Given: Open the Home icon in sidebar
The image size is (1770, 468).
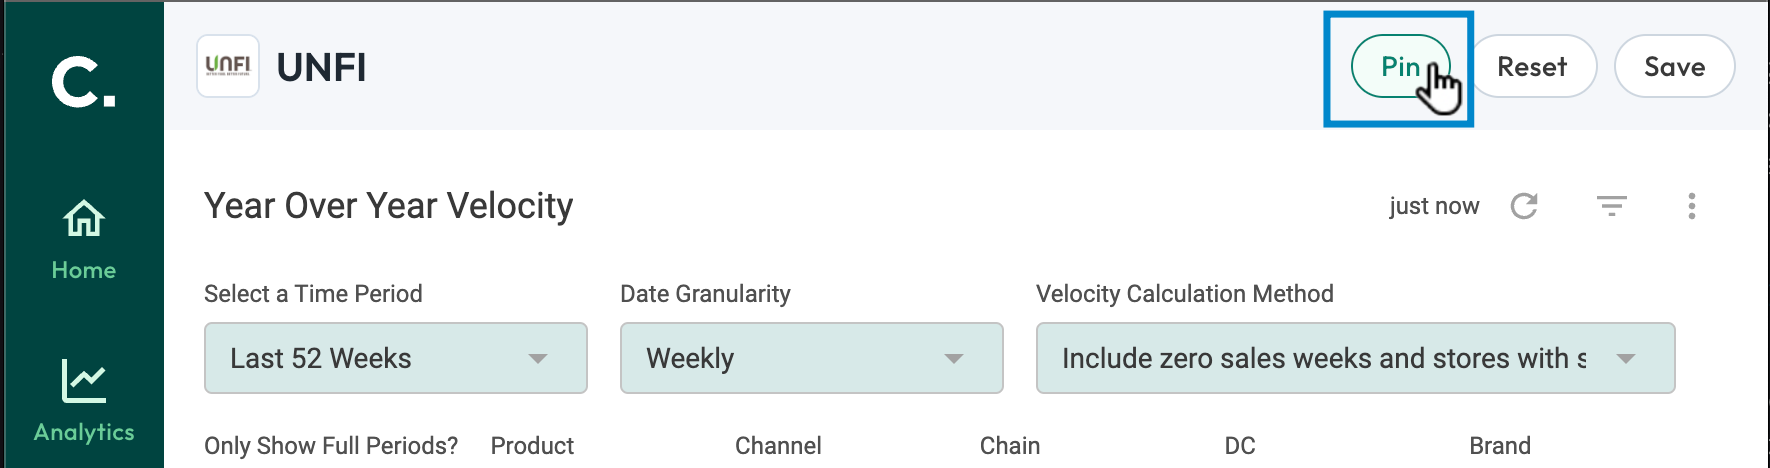Looking at the screenshot, I should click(x=84, y=218).
